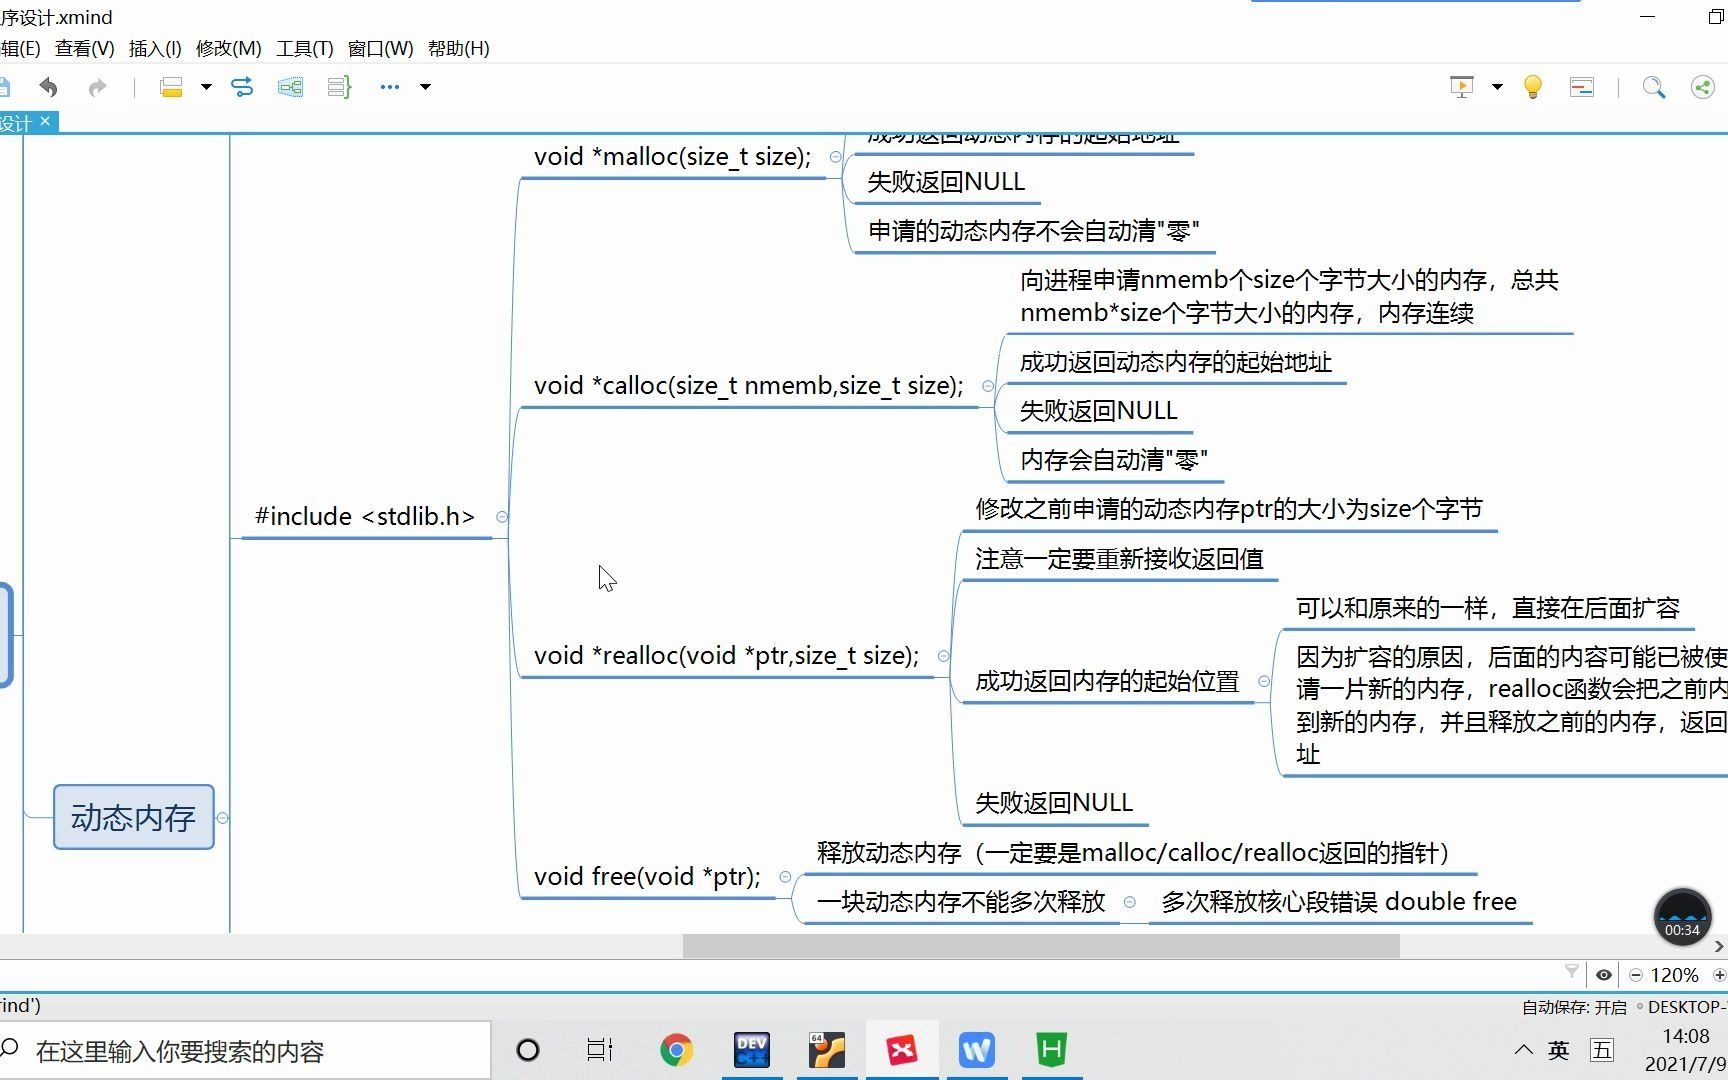Click the Summary bracket icon
This screenshot has width=1728, height=1080.
coord(339,87)
